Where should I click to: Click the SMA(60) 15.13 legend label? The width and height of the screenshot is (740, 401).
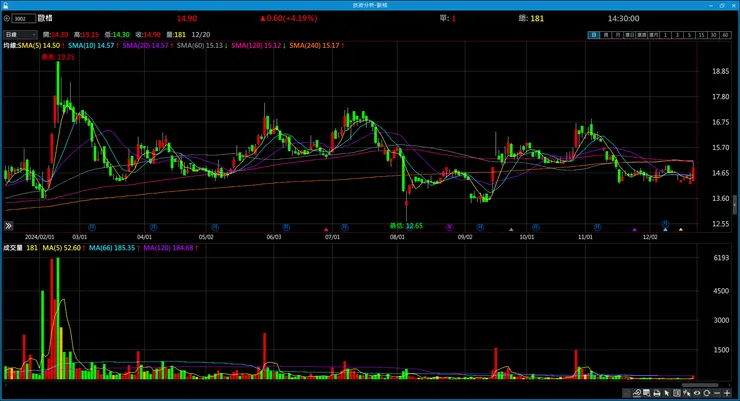pyautogui.click(x=202, y=45)
